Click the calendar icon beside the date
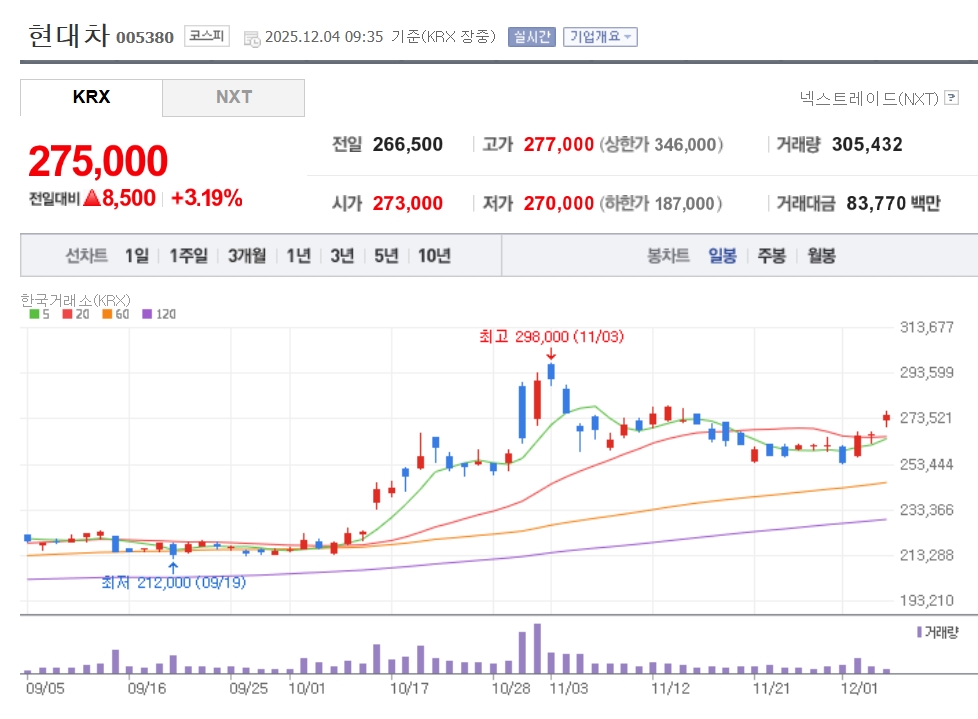978x719 pixels. pos(252,38)
